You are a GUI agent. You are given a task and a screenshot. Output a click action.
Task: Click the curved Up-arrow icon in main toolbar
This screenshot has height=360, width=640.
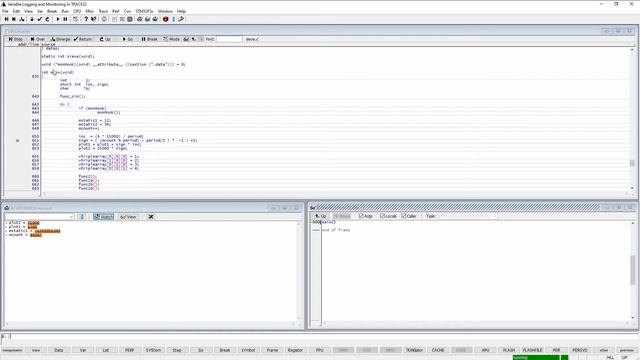[x=47, y=19]
